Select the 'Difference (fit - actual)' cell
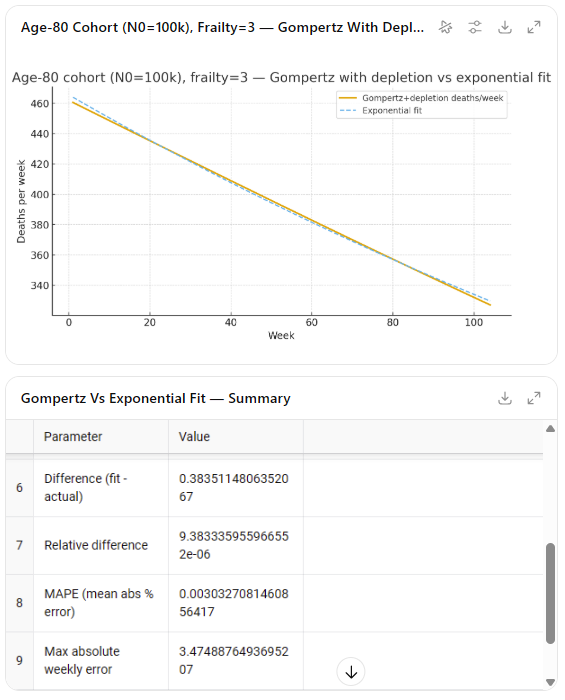The height and width of the screenshot is (700, 565). pyautogui.click(x=101, y=488)
